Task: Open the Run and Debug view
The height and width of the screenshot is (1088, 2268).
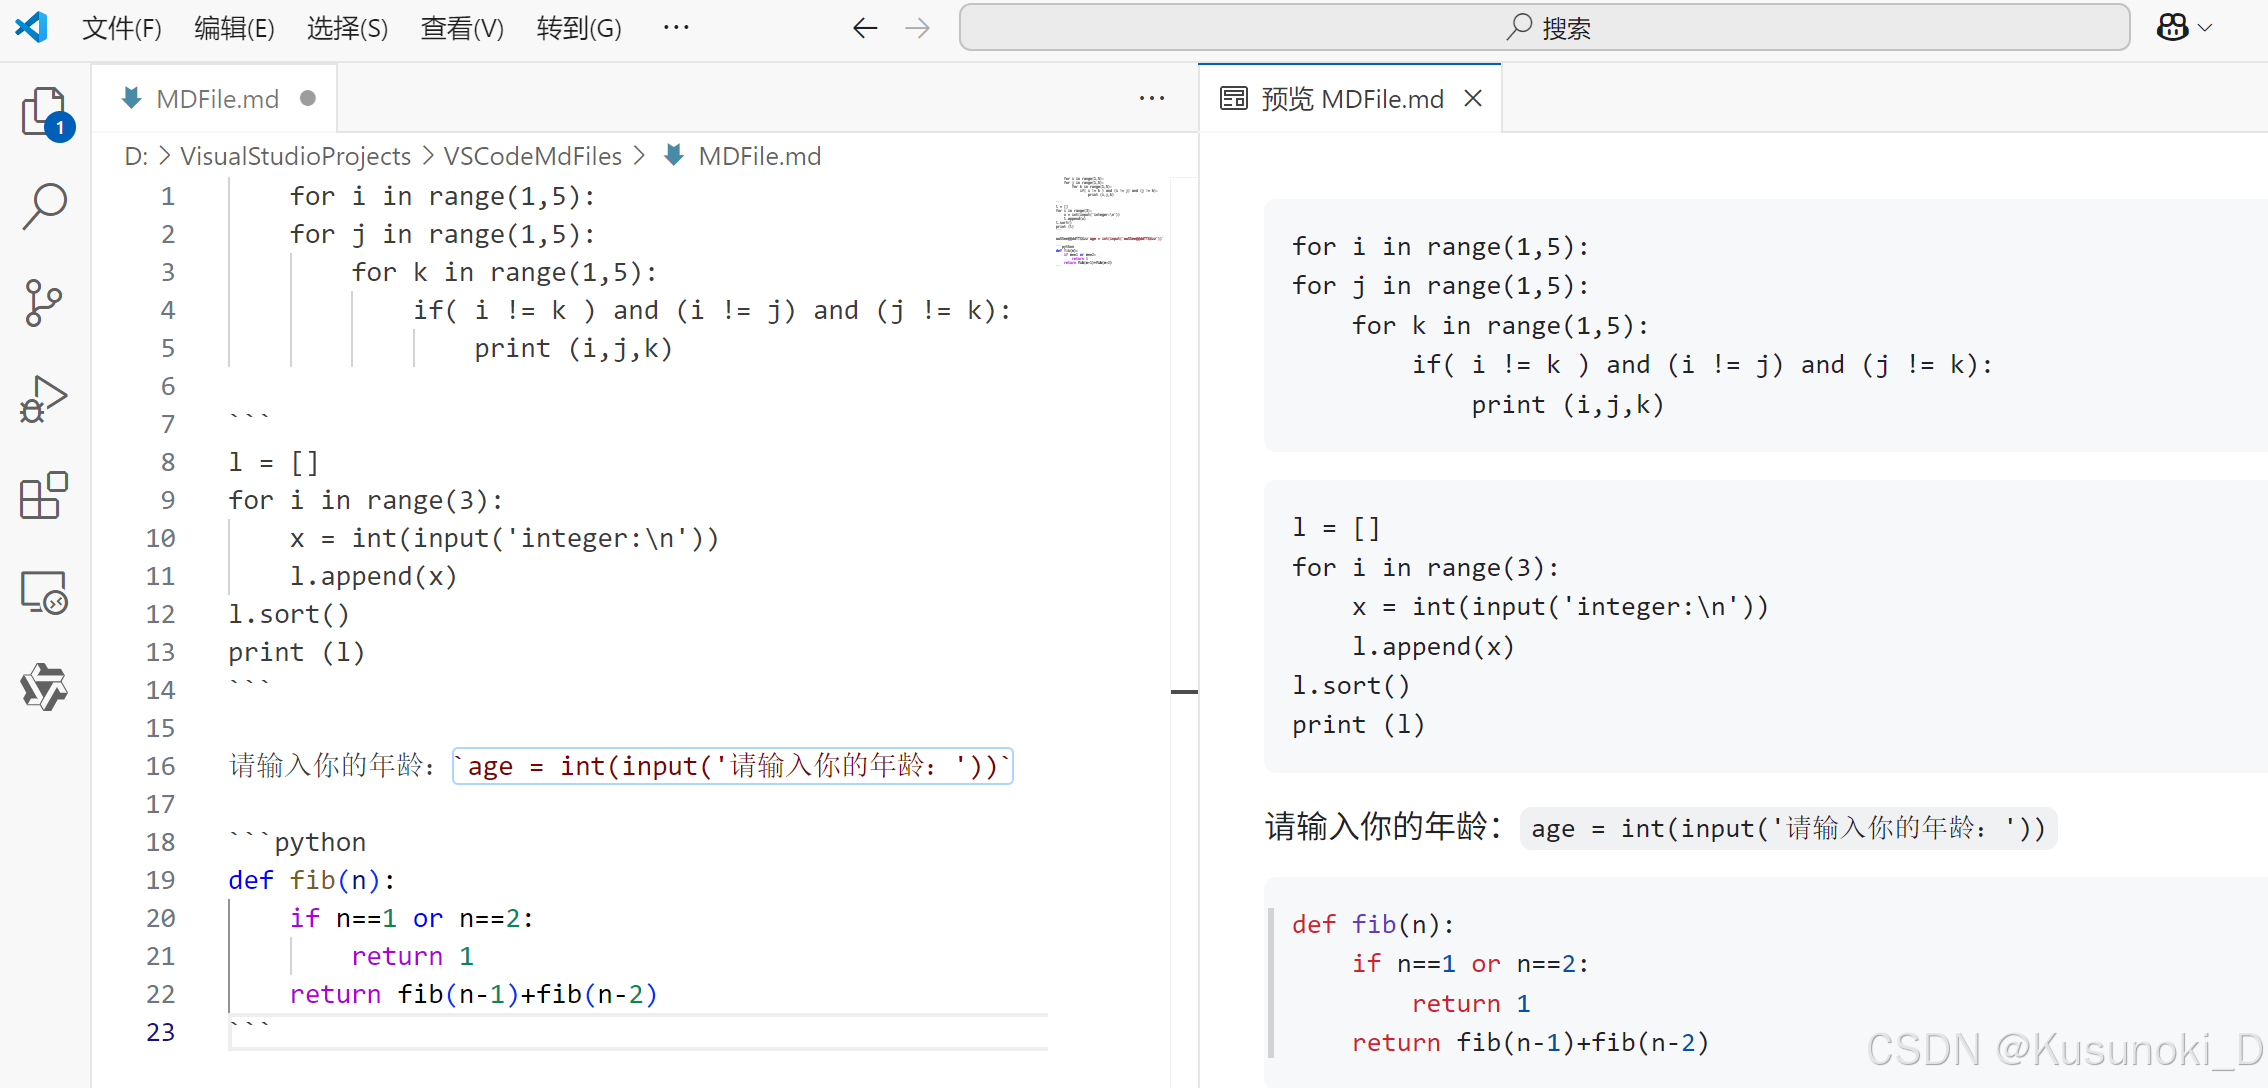Action: tap(44, 399)
